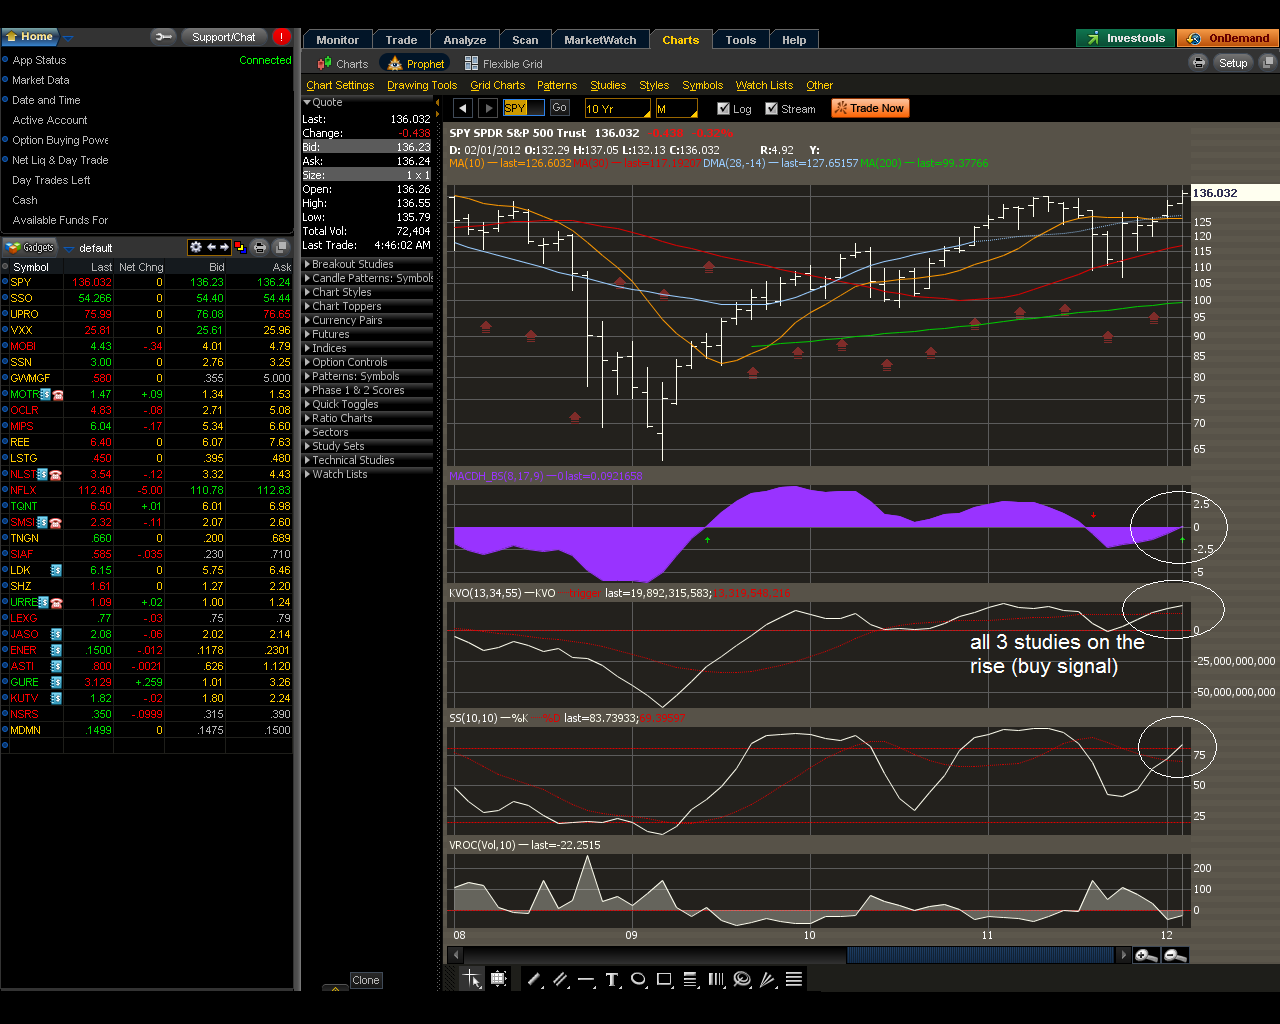Viewport: 1280px width, 1024px height.
Task: Print the chart window
Action: click(x=1199, y=62)
